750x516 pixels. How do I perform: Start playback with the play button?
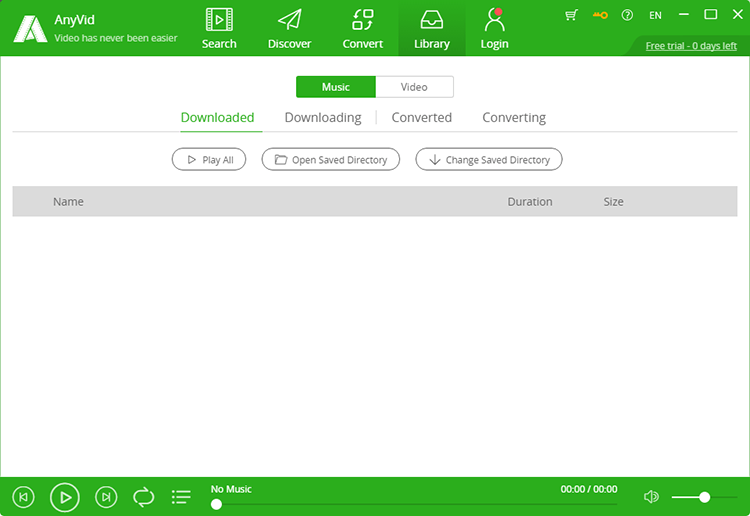(65, 497)
